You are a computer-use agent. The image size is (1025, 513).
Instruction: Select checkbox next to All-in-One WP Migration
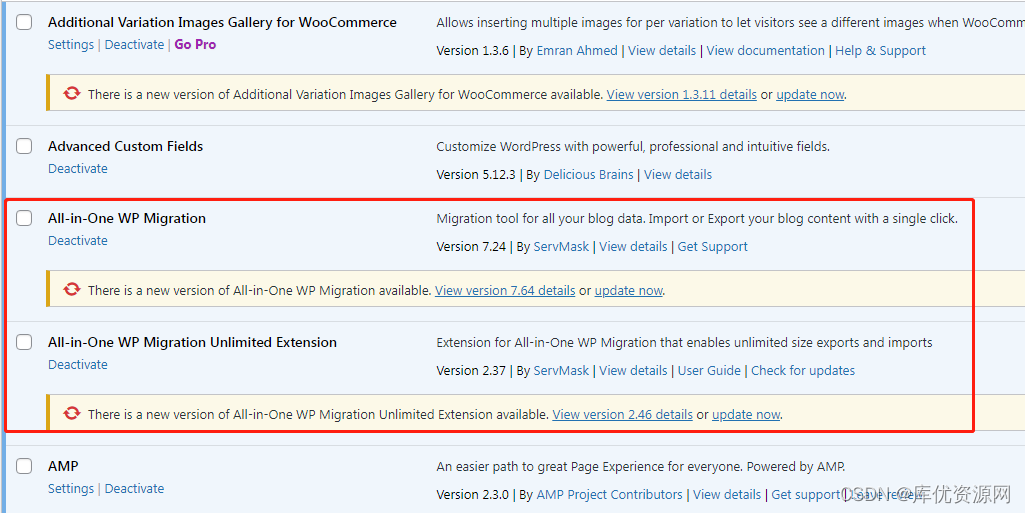click(24, 218)
